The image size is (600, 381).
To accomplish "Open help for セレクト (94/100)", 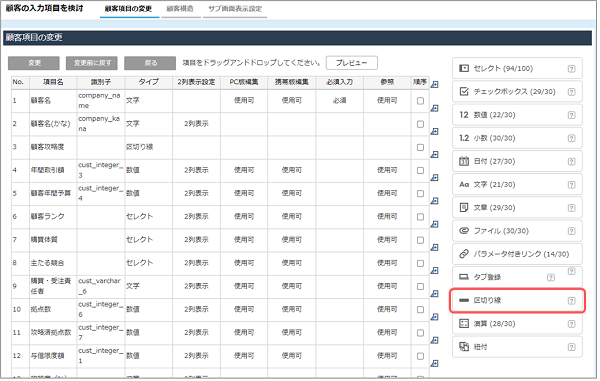I will tap(571, 69).
